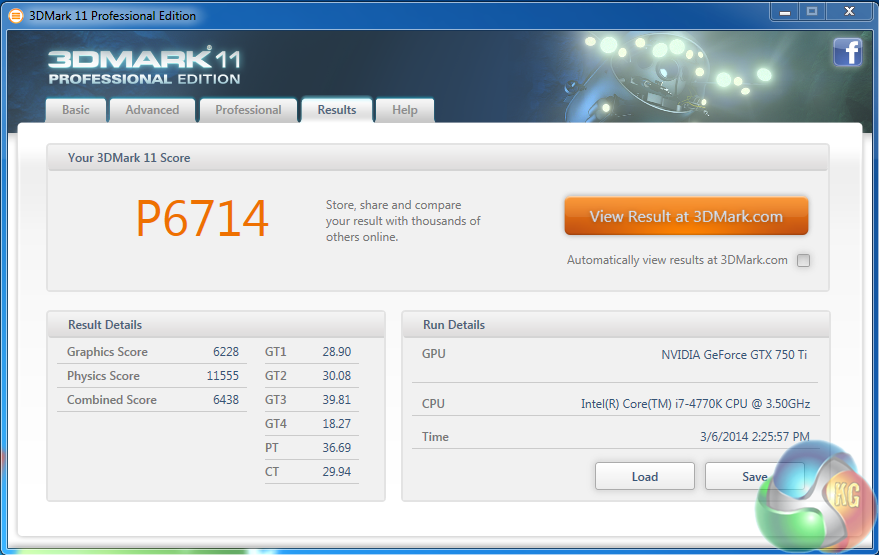
Task: Click the Save button
Action: pyautogui.click(x=755, y=477)
